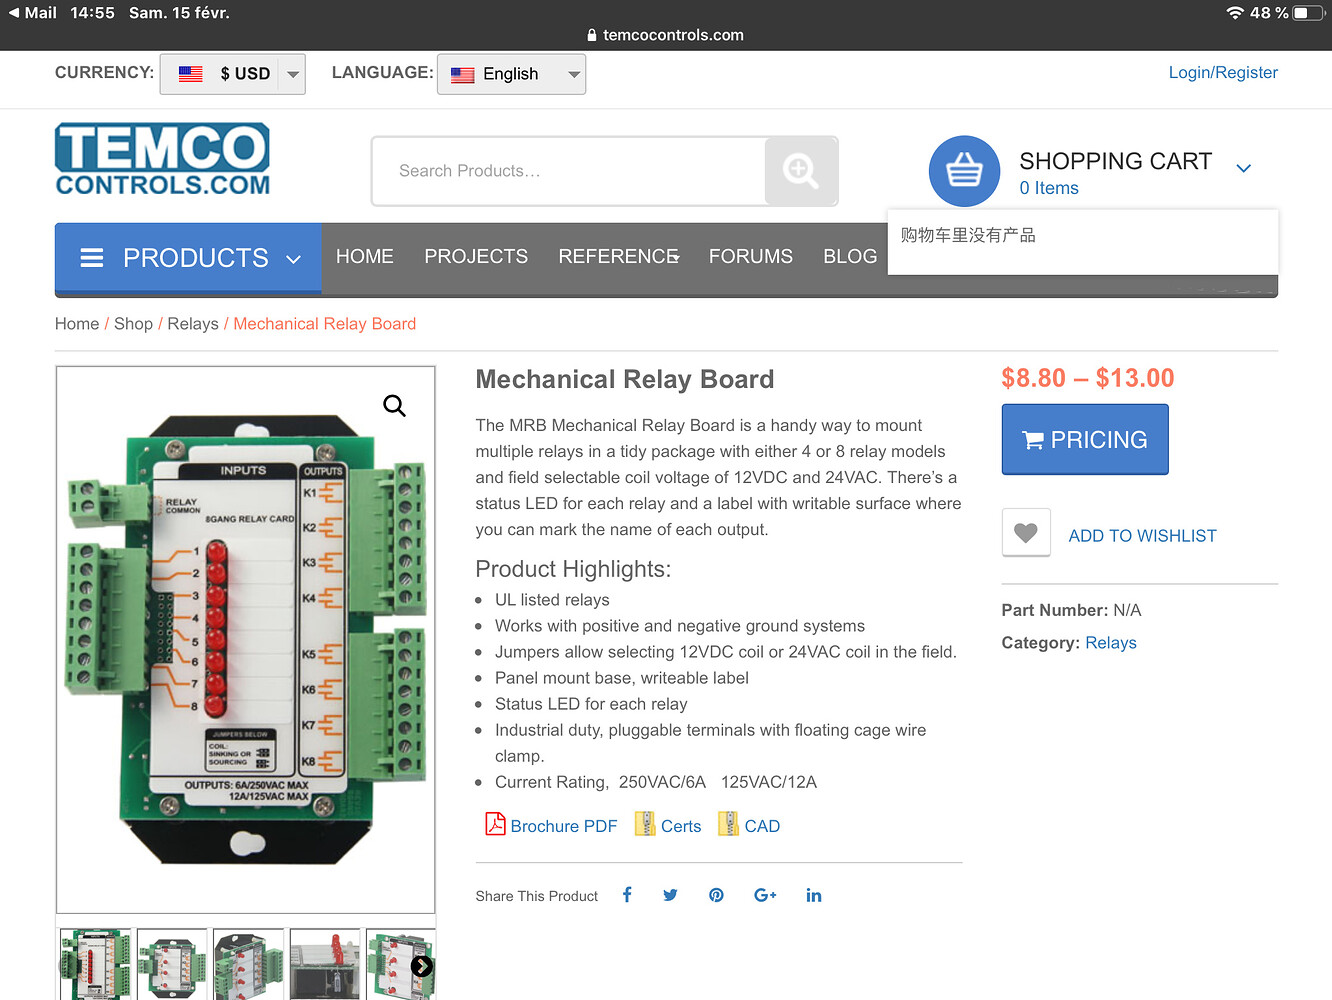
Task: Open the shopping cart basket icon
Action: tap(964, 170)
